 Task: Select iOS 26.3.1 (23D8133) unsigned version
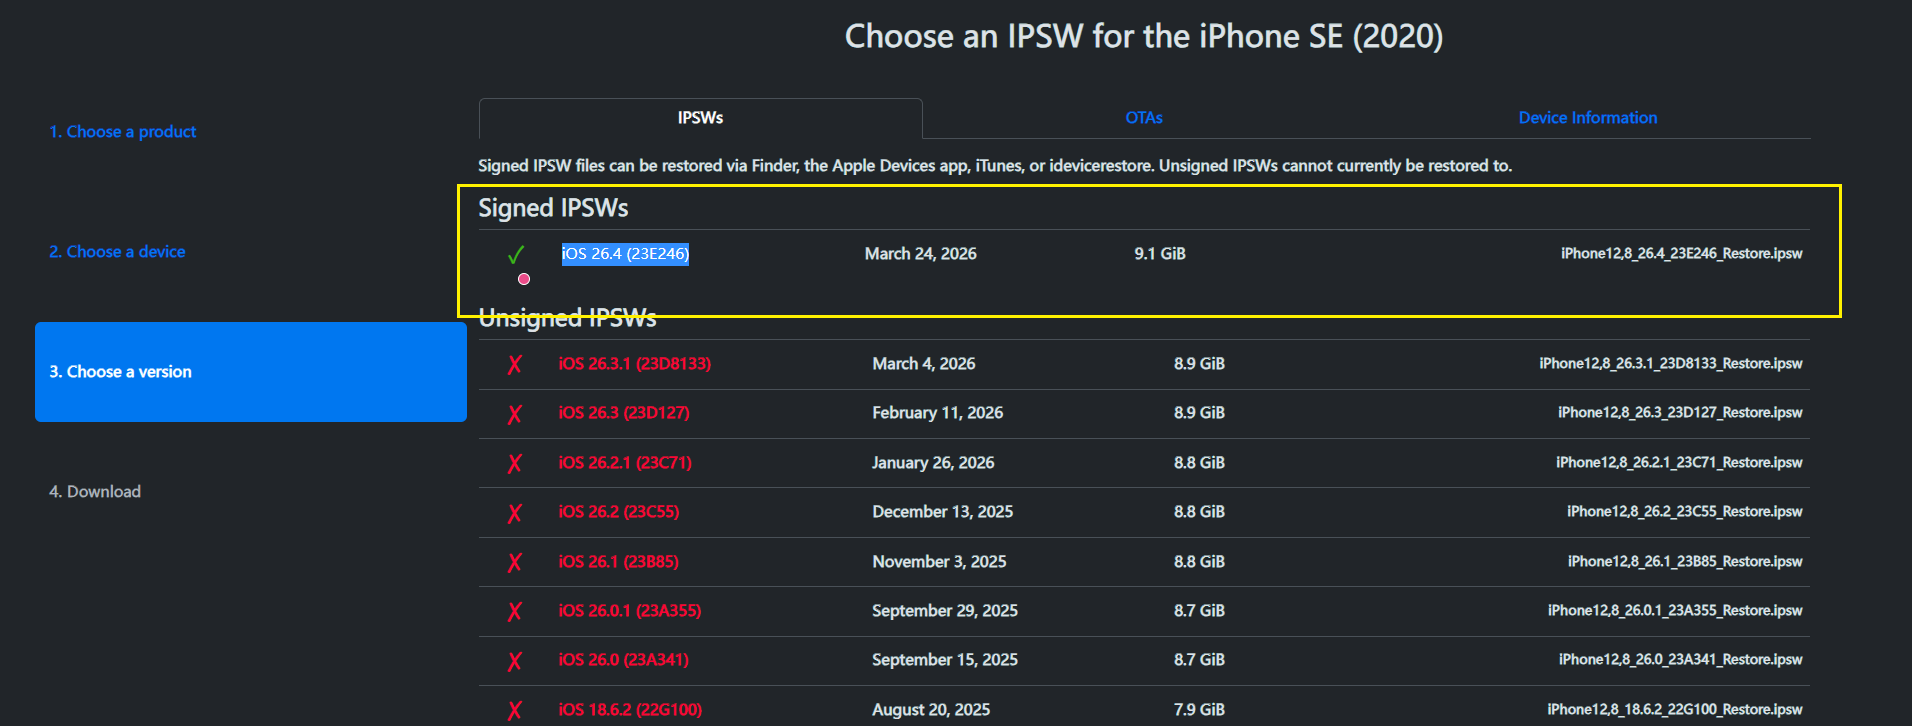tap(634, 364)
